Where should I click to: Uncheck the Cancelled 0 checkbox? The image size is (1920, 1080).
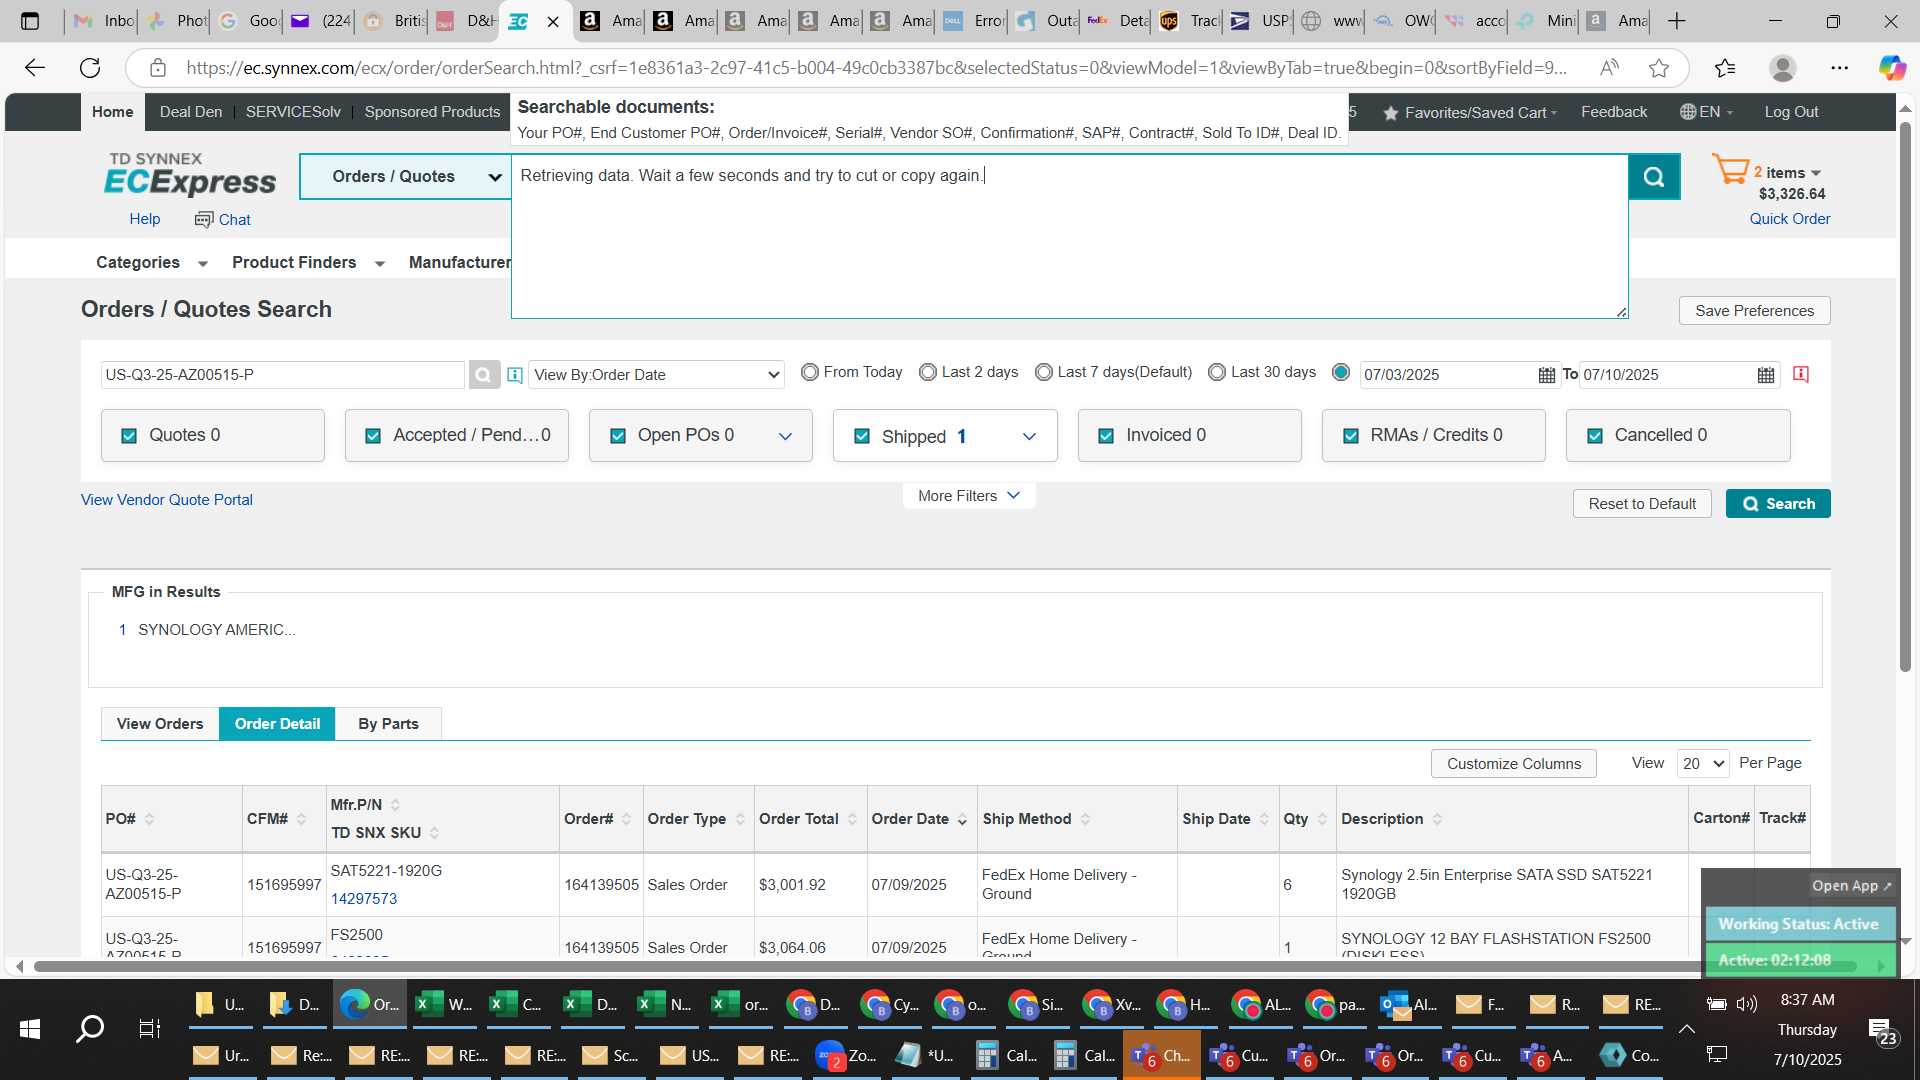point(1595,436)
